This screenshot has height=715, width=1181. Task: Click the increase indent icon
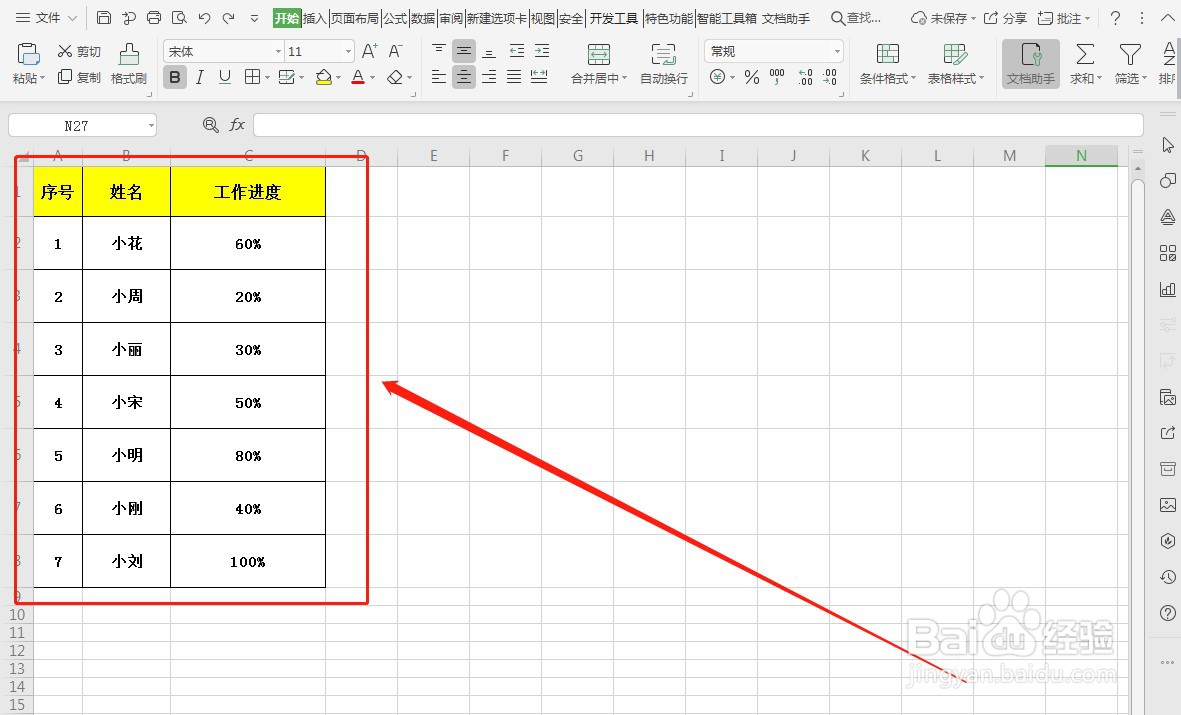pyautogui.click(x=542, y=51)
